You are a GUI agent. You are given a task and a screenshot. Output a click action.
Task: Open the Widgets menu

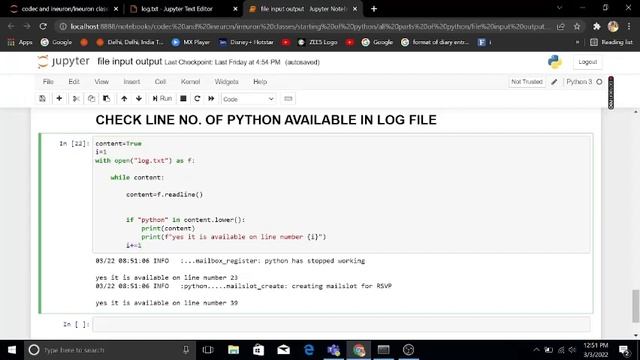[x=227, y=82]
